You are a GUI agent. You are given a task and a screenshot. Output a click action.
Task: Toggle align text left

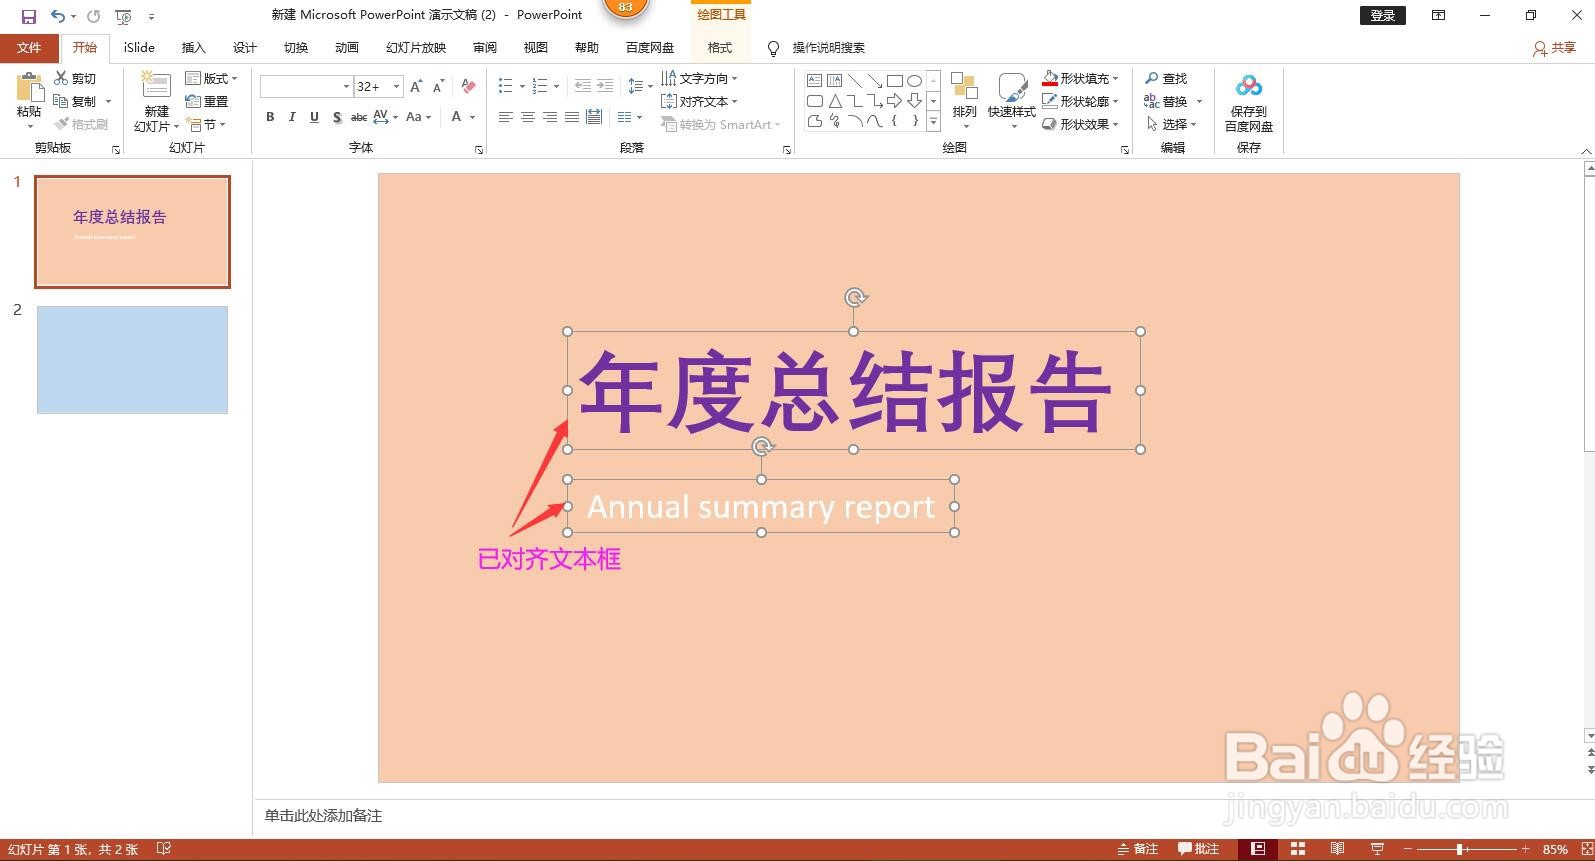point(506,117)
